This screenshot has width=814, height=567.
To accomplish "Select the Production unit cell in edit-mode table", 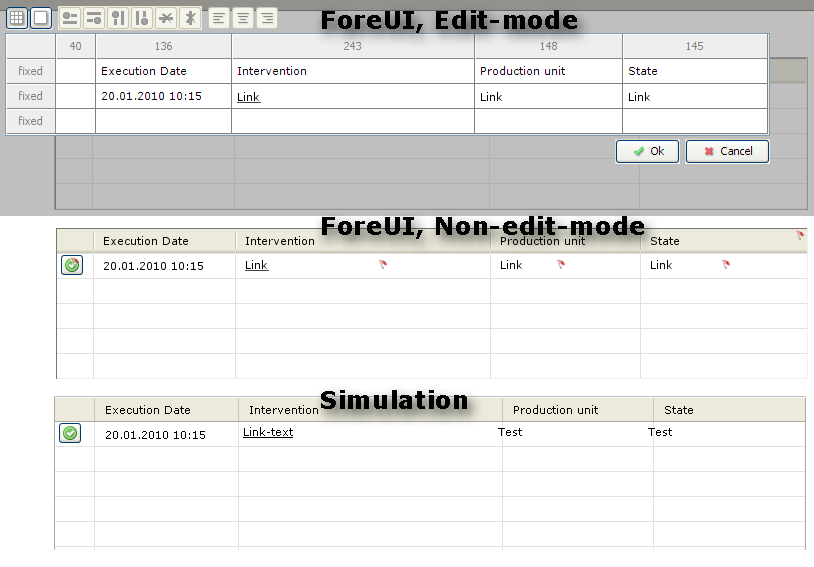I will click(548, 71).
